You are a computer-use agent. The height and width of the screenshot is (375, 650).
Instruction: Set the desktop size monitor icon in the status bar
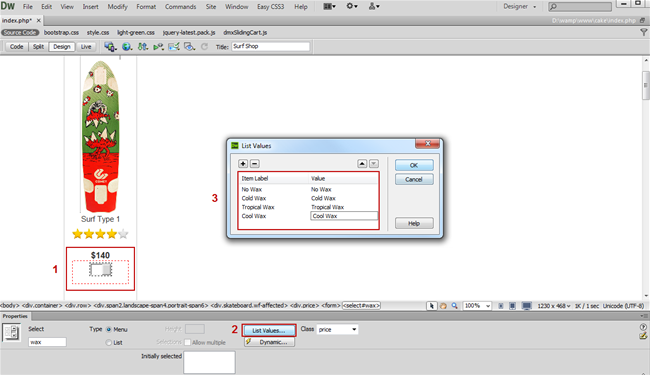click(526, 306)
